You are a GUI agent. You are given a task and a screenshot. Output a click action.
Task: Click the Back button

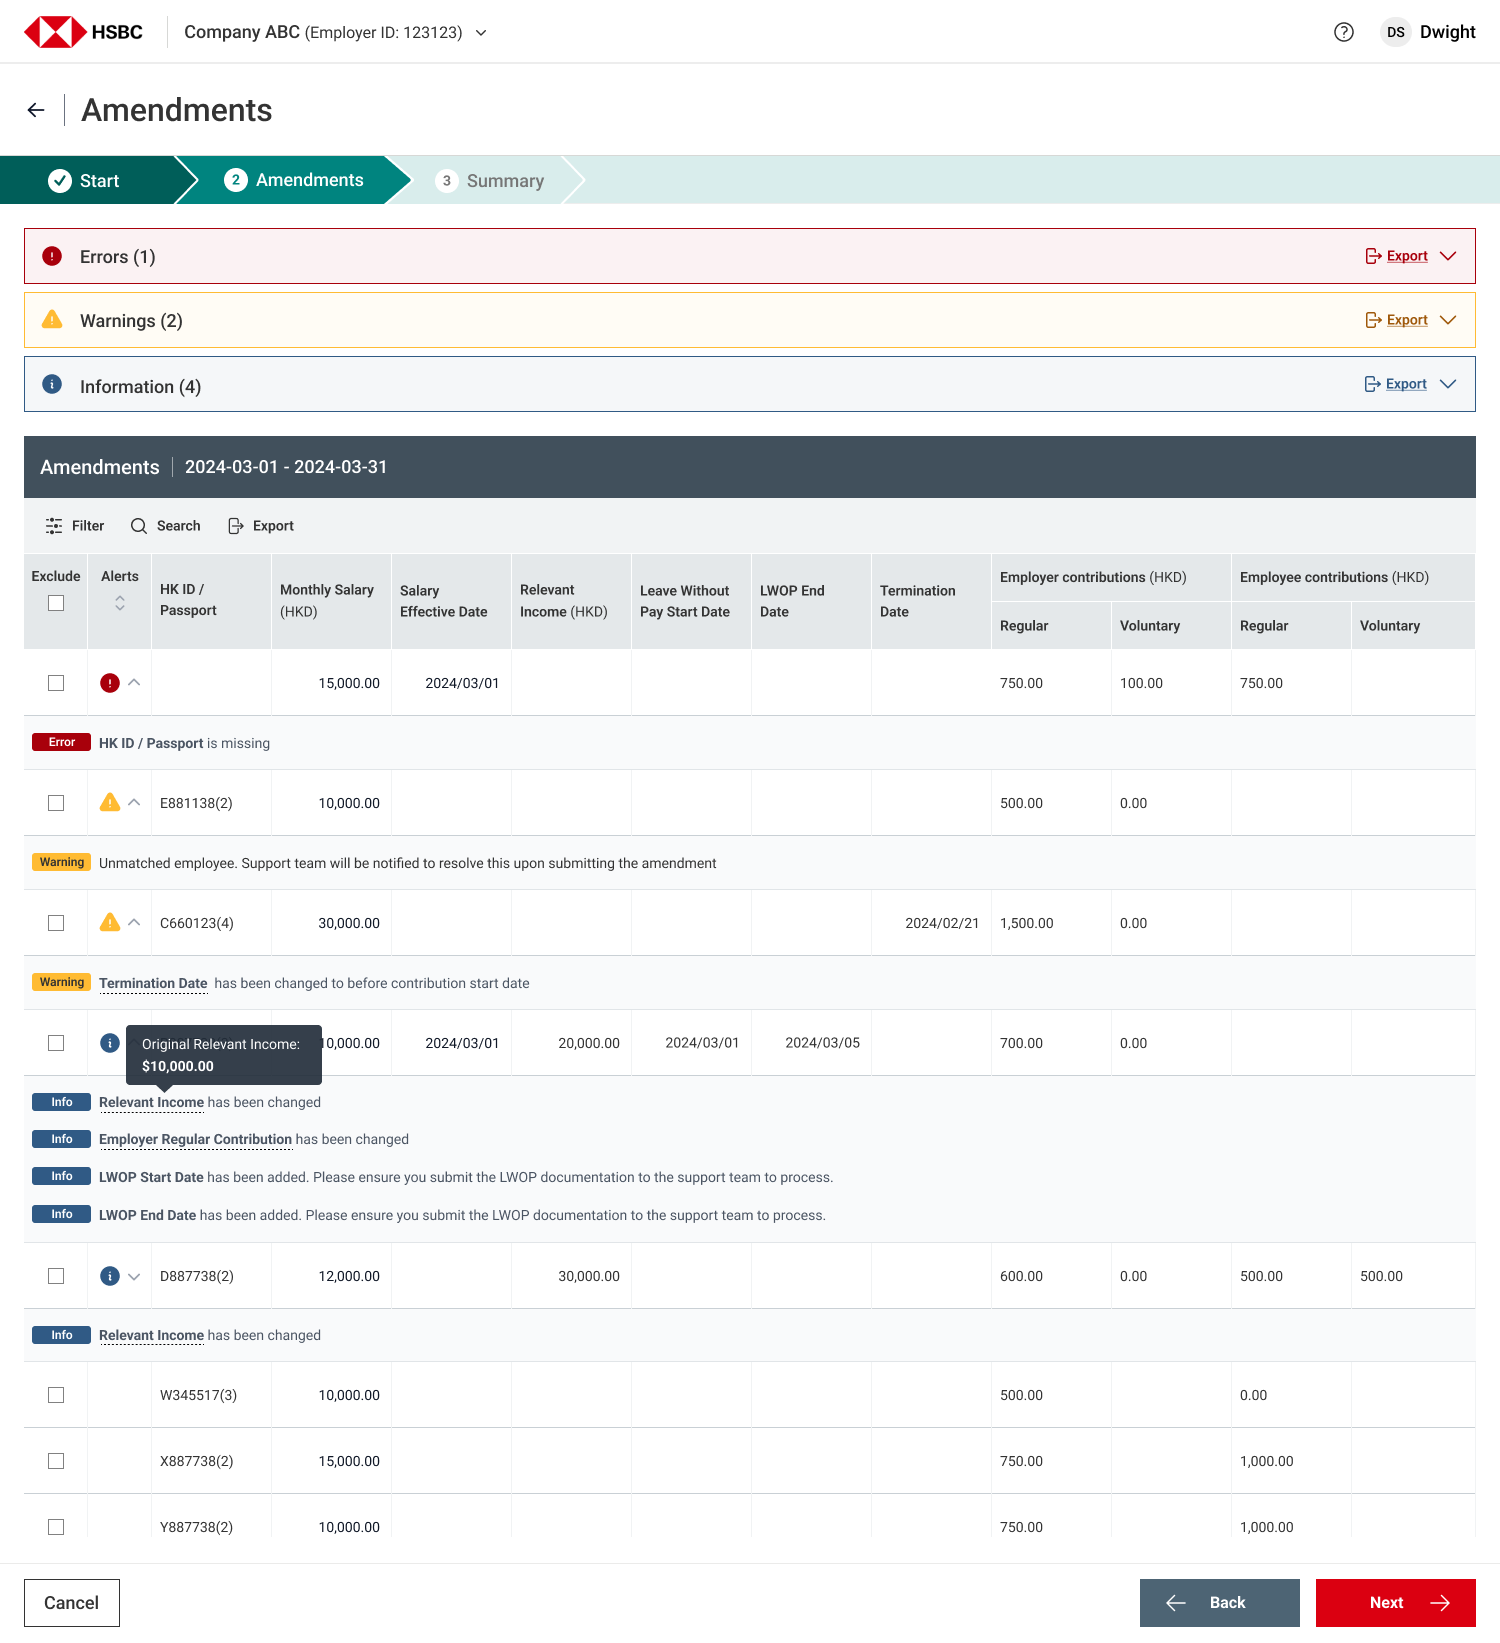pos(1220,1603)
